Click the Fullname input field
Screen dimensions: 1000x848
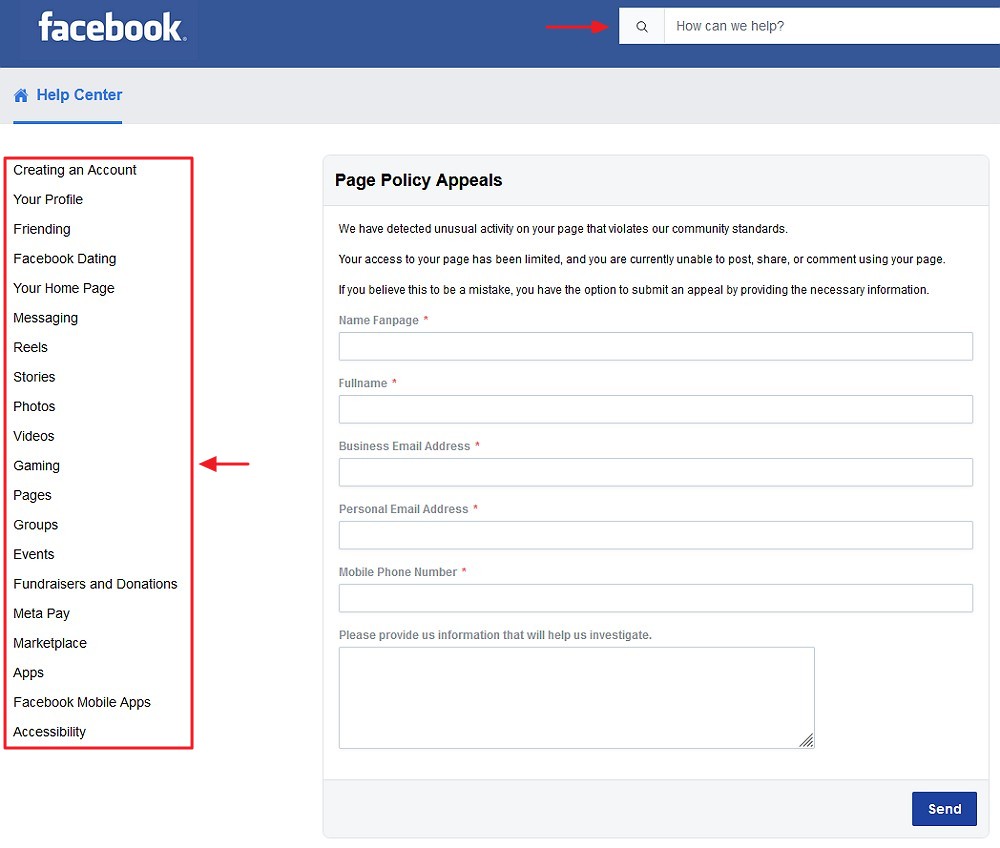(x=656, y=409)
